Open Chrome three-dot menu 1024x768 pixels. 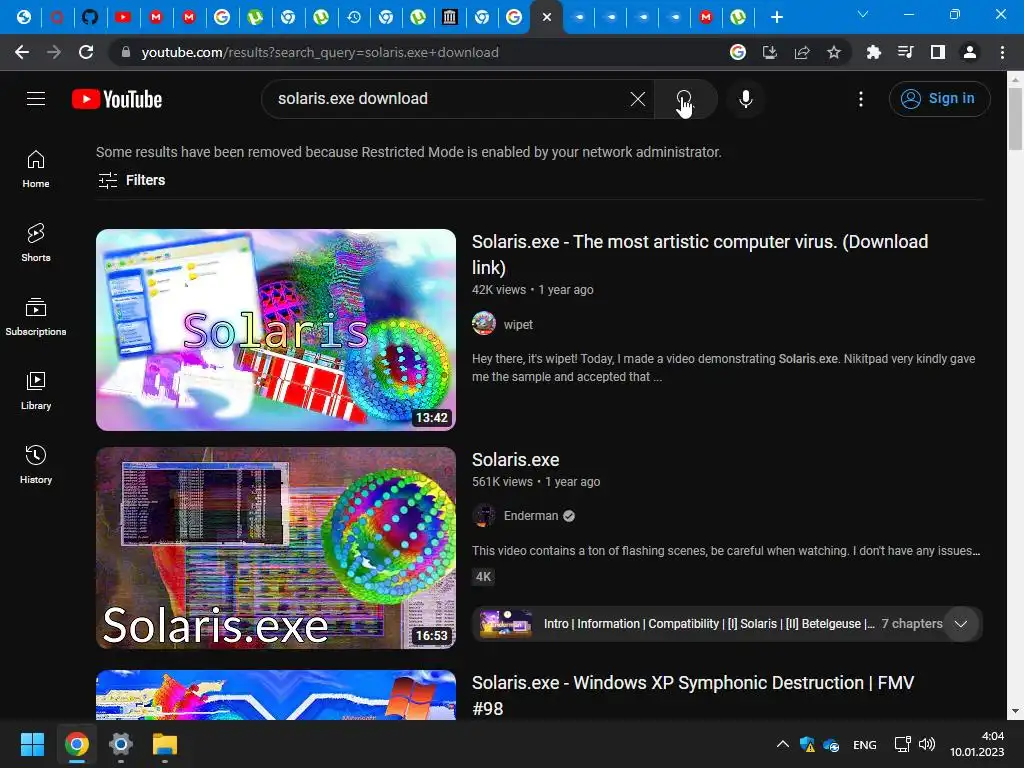pyautogui.click(x=1002, y=52)
